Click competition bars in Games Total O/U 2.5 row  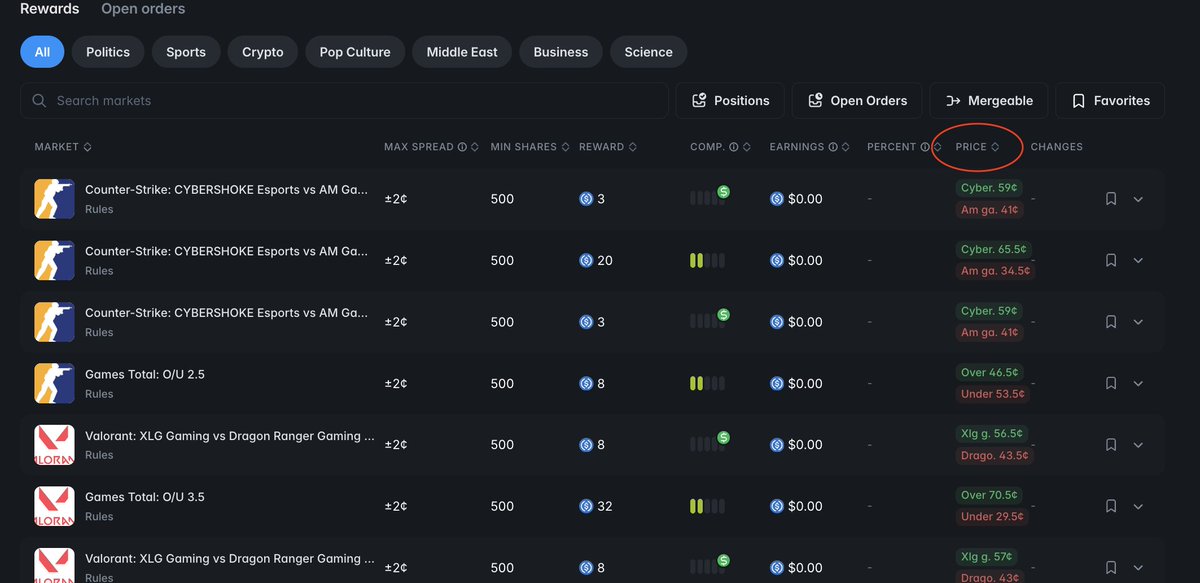[x=707, y=384]
